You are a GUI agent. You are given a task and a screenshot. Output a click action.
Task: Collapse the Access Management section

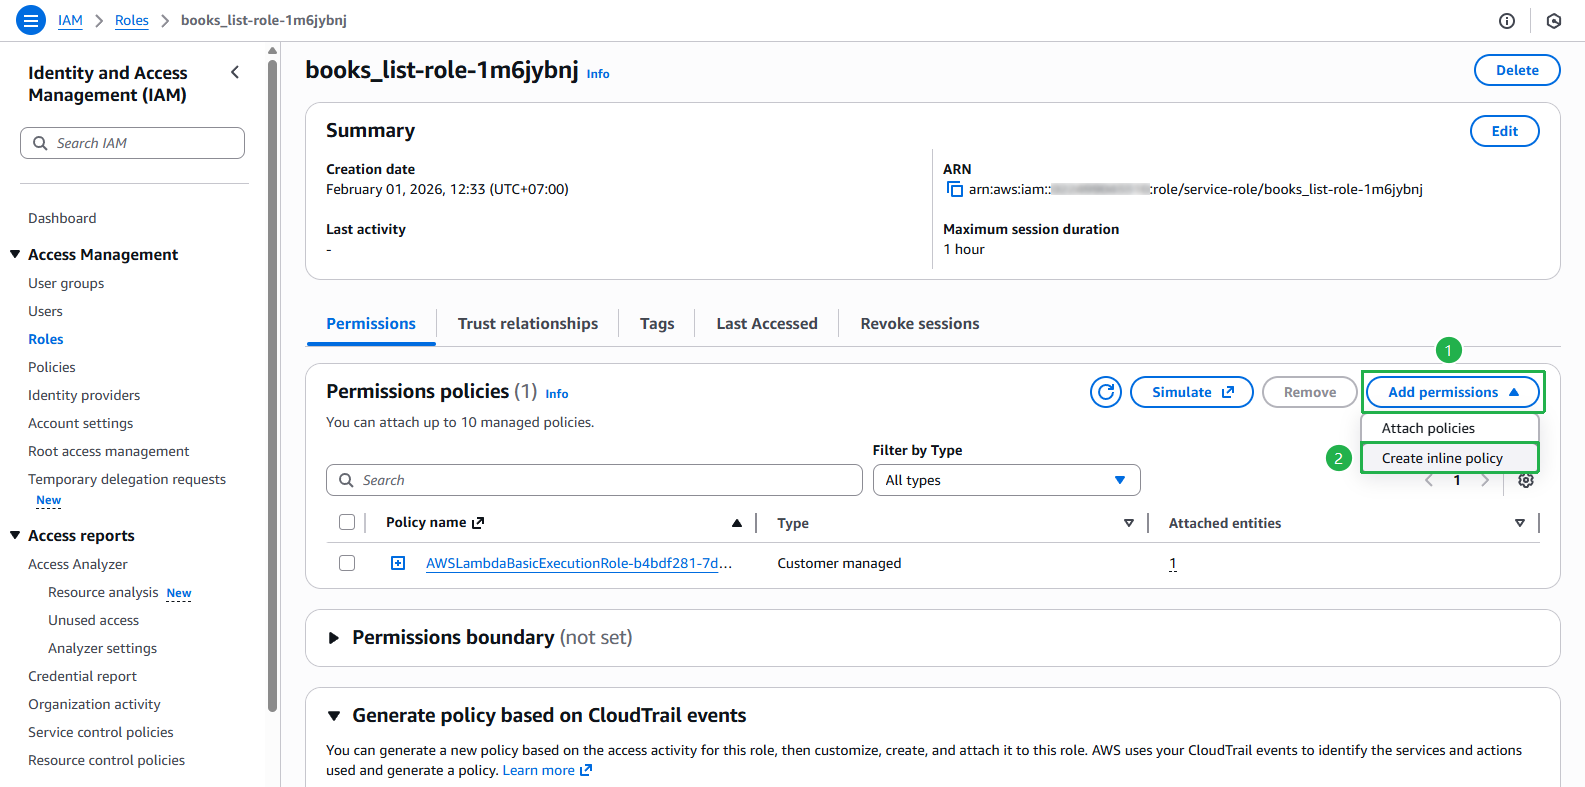point(15,254)
